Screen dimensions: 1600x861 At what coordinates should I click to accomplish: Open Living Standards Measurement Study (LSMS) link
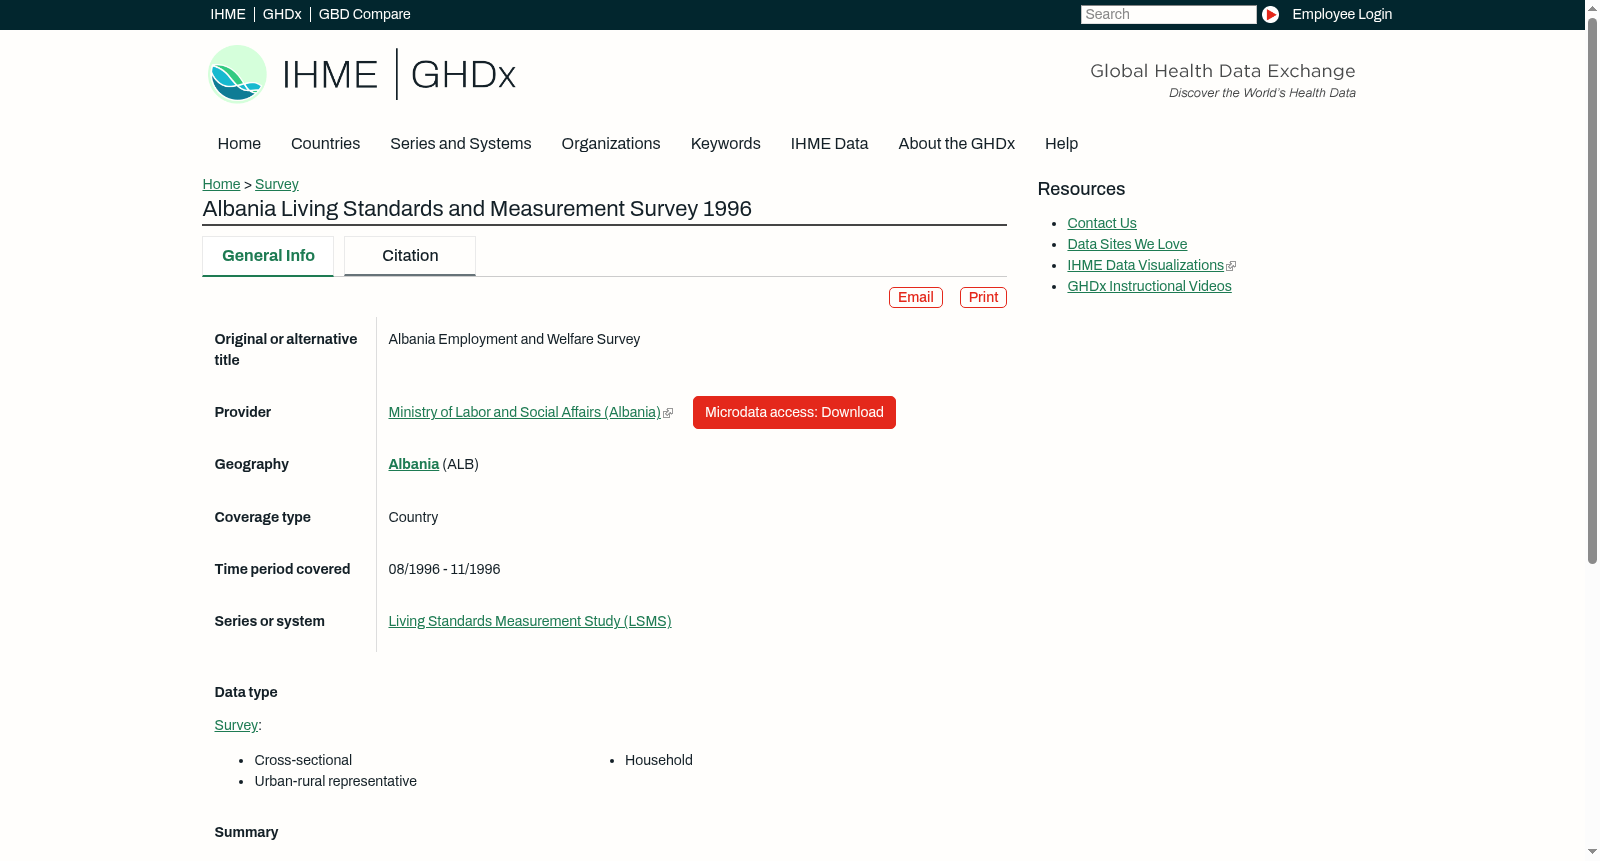point(530,621)
